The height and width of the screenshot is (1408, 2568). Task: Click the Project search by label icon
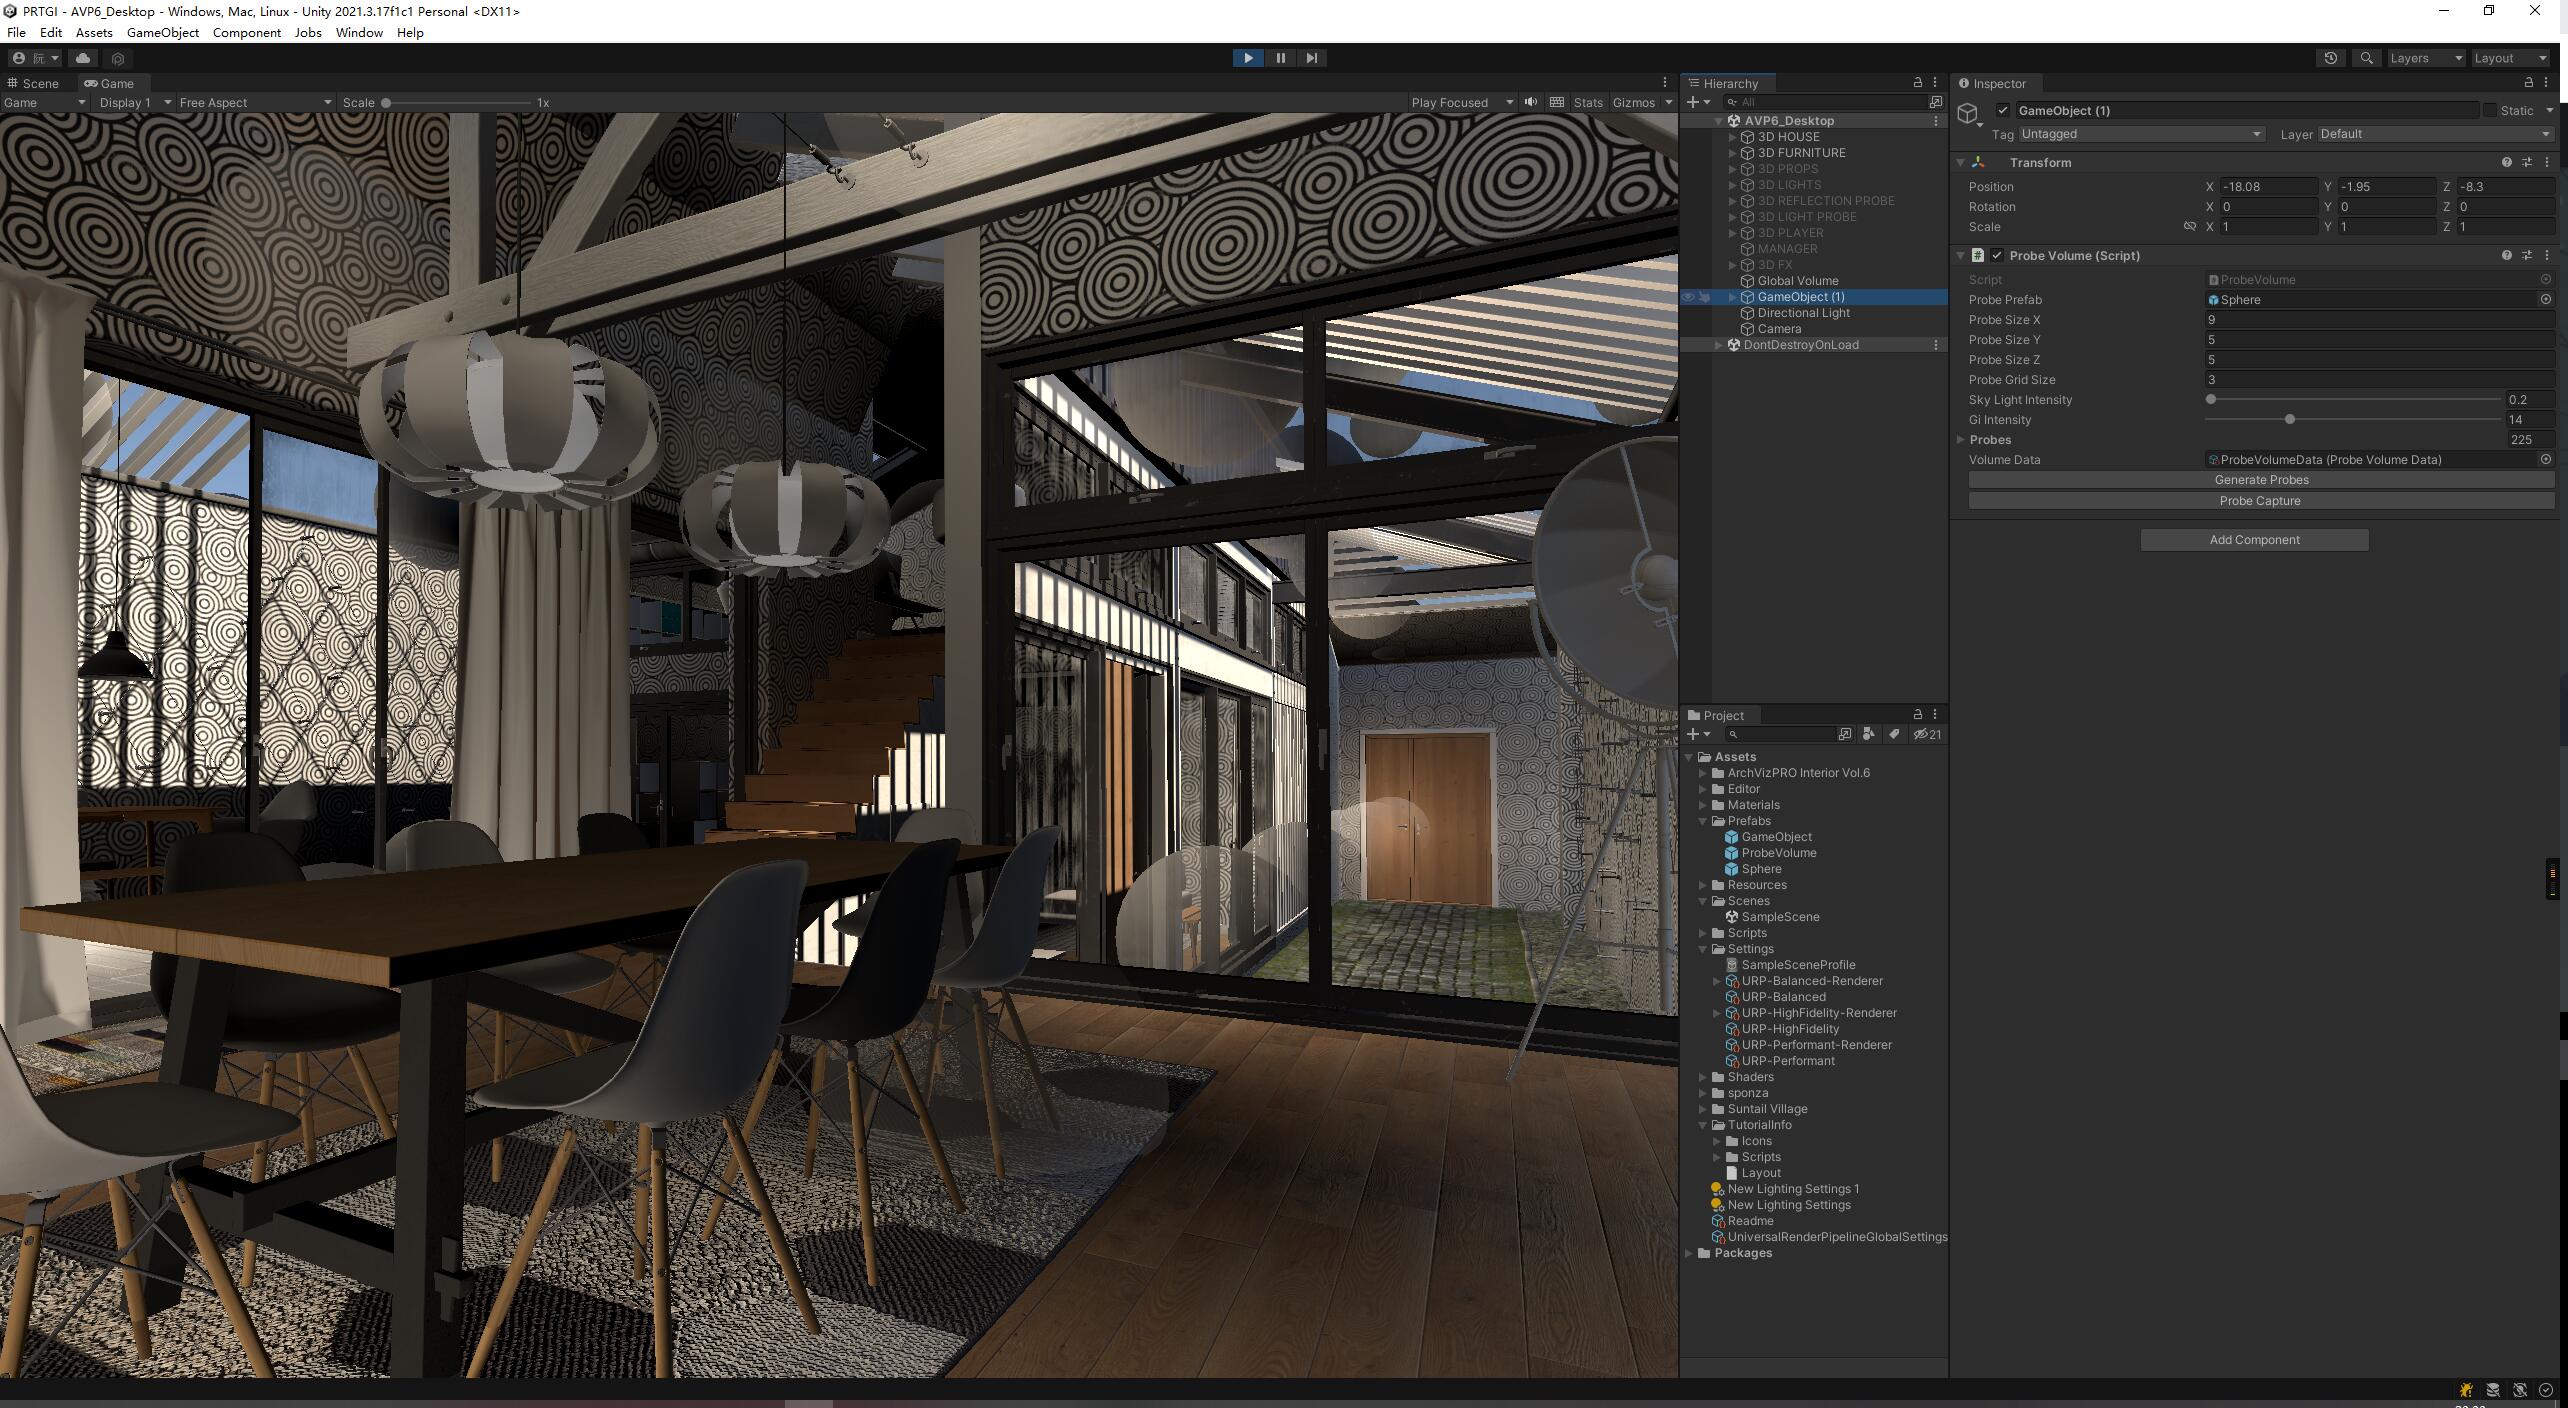1893,734
